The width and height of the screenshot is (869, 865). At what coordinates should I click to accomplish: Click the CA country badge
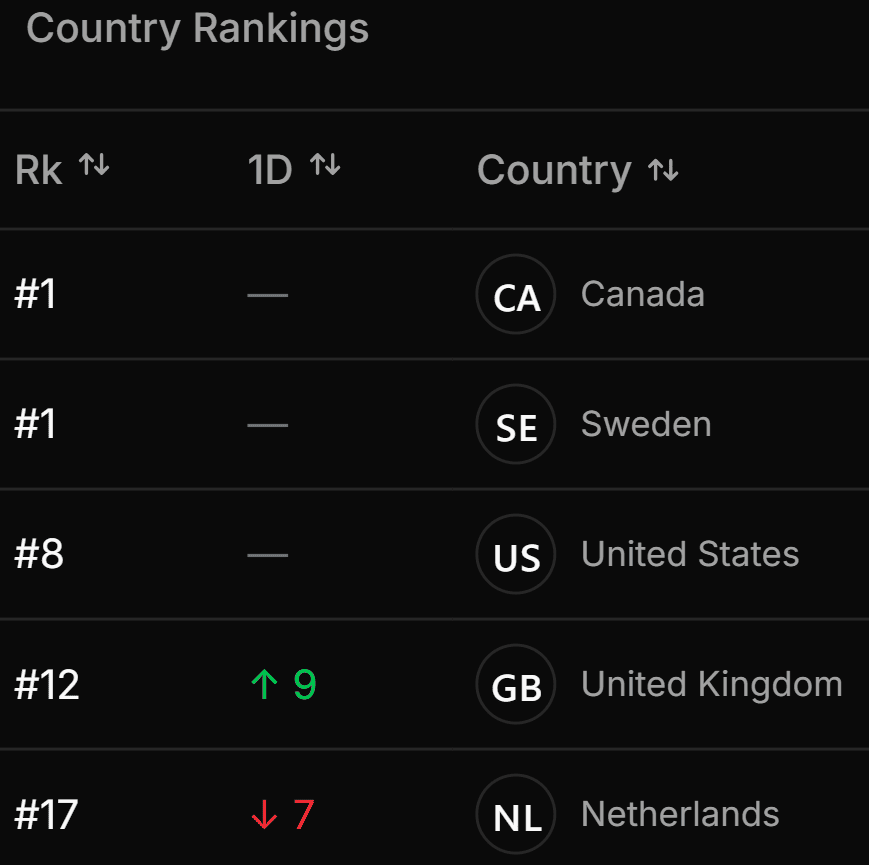516,295
